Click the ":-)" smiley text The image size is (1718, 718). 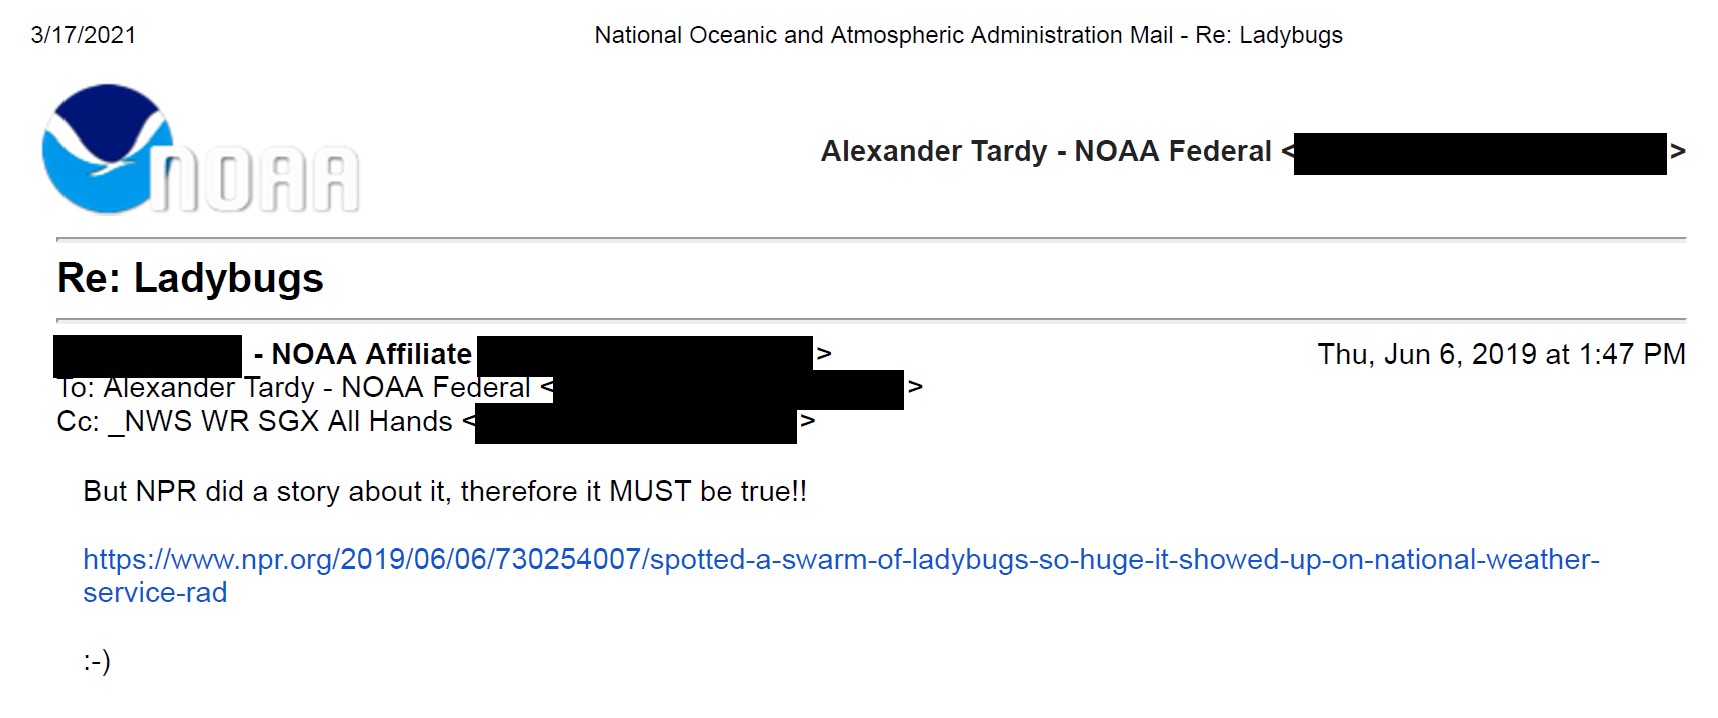(x=97, y=661)
